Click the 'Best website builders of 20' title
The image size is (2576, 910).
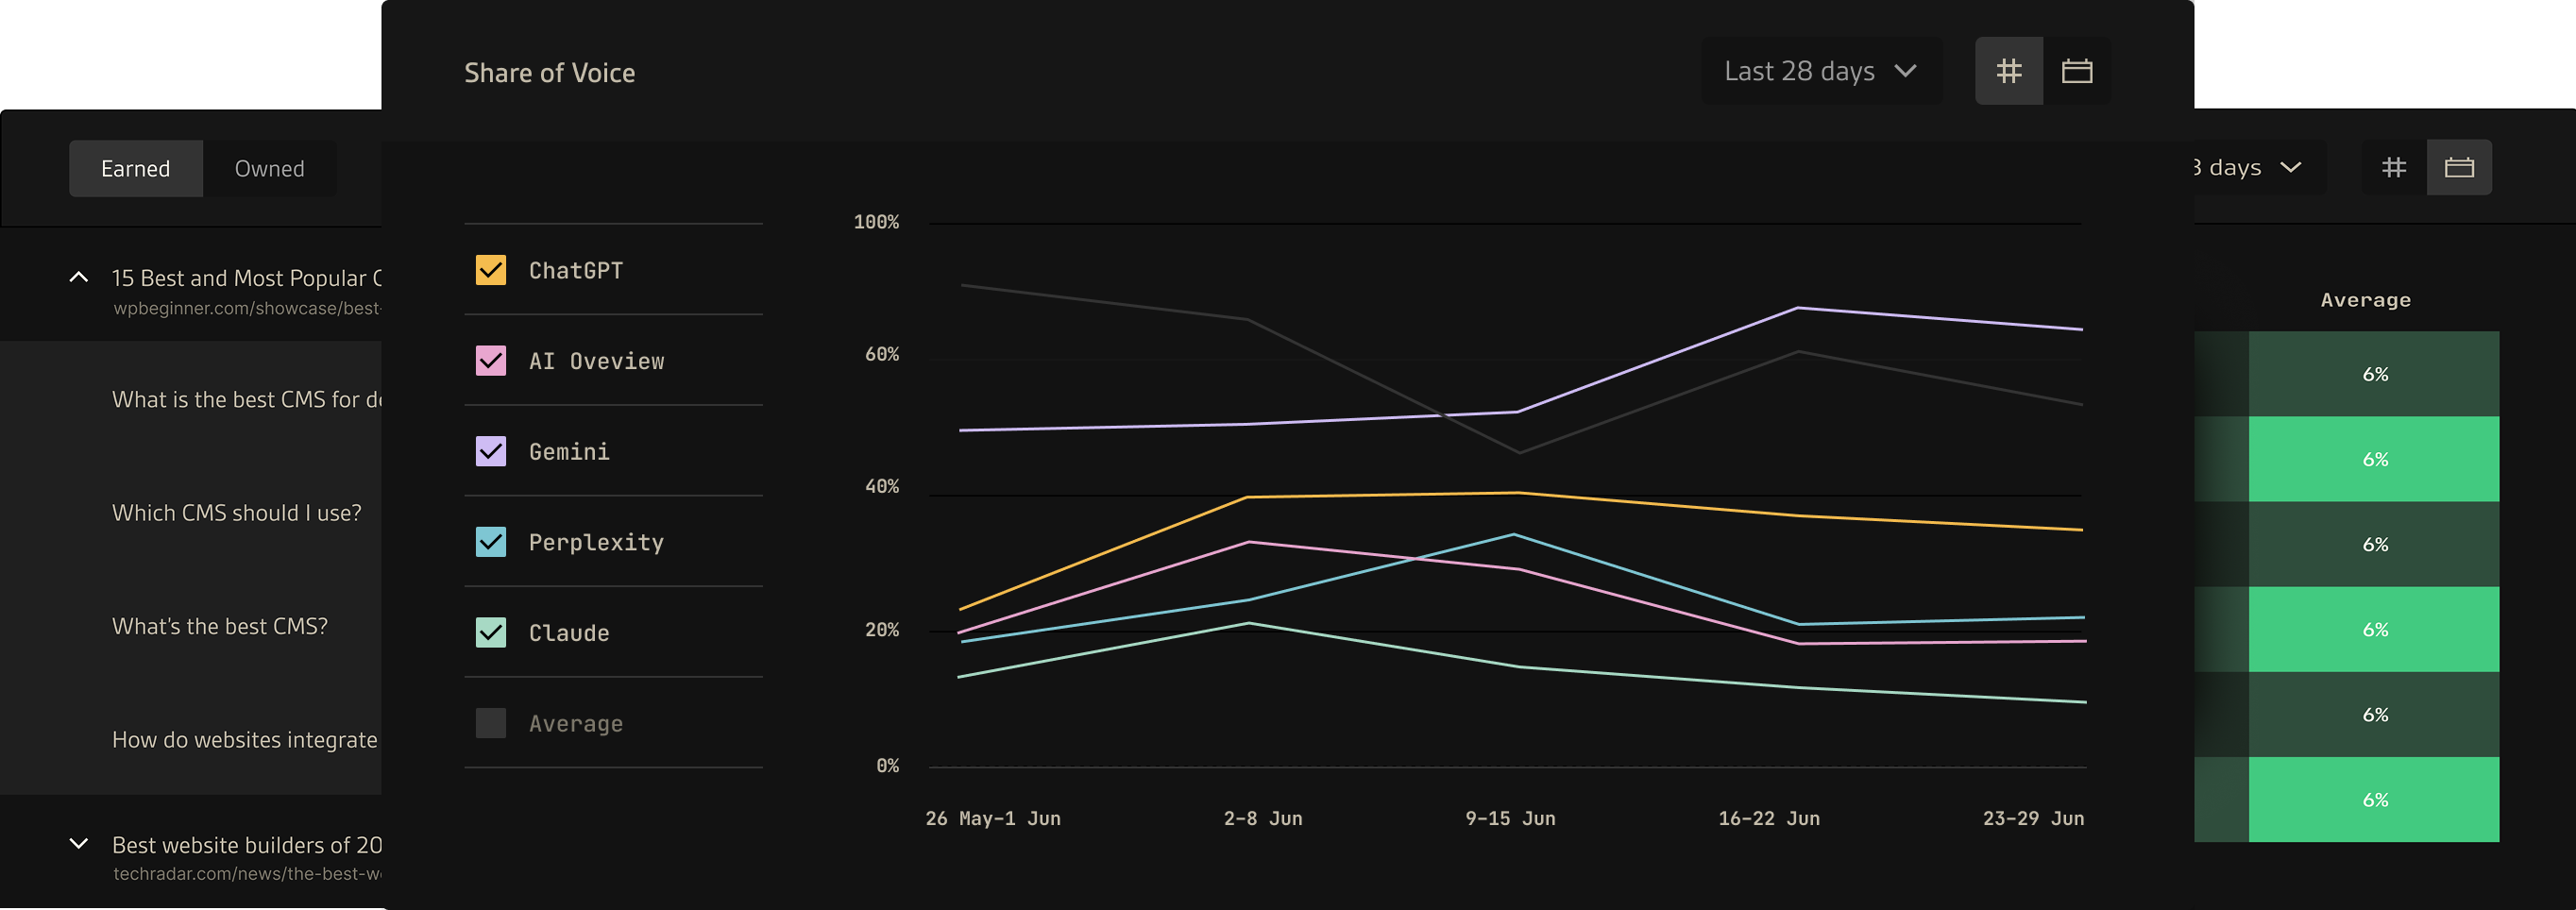click(247, 845)
